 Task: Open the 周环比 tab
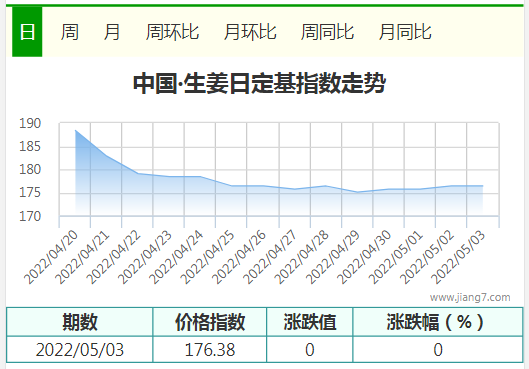172,32
